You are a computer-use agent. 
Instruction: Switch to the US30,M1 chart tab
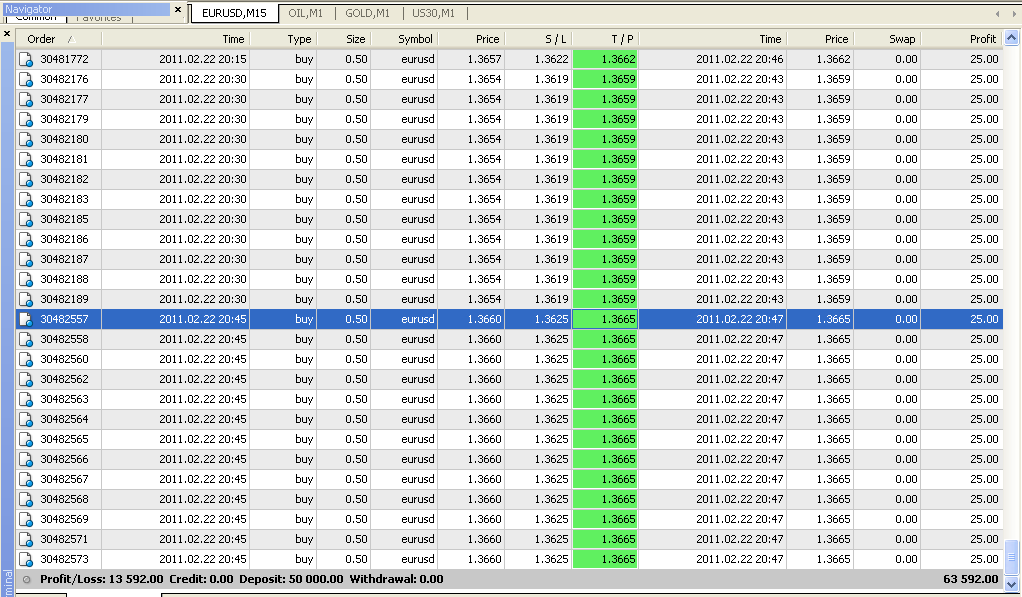pos(433,14)
